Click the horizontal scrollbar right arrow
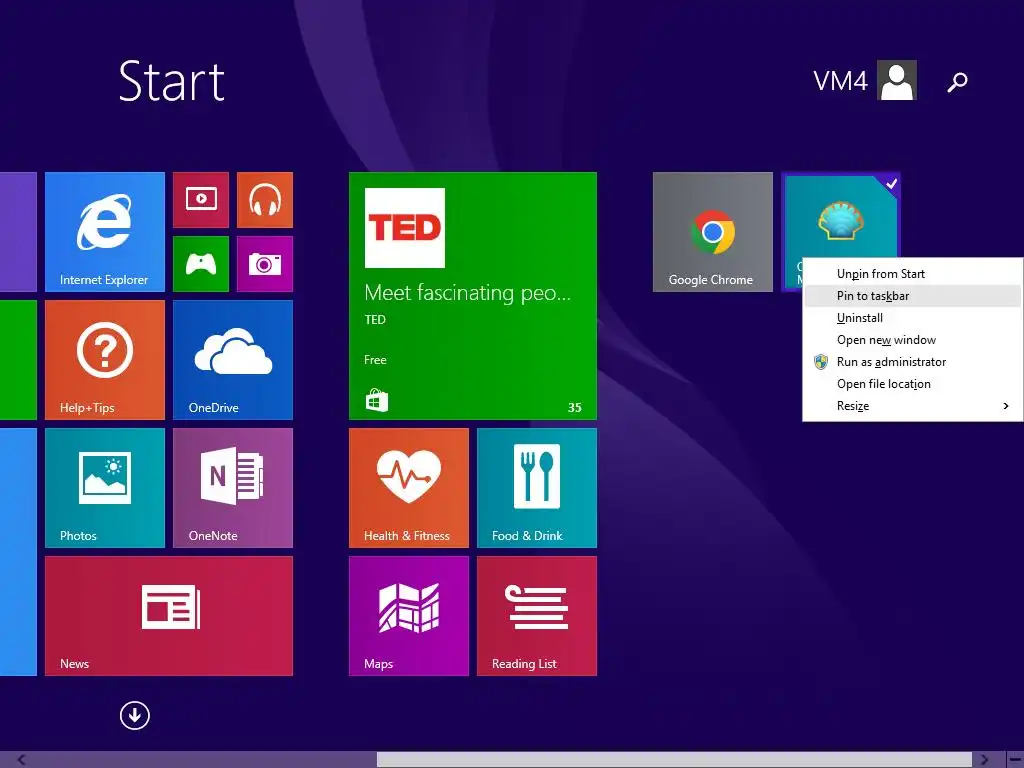This screenshot has width=1024, height=768. coord(984,760)
